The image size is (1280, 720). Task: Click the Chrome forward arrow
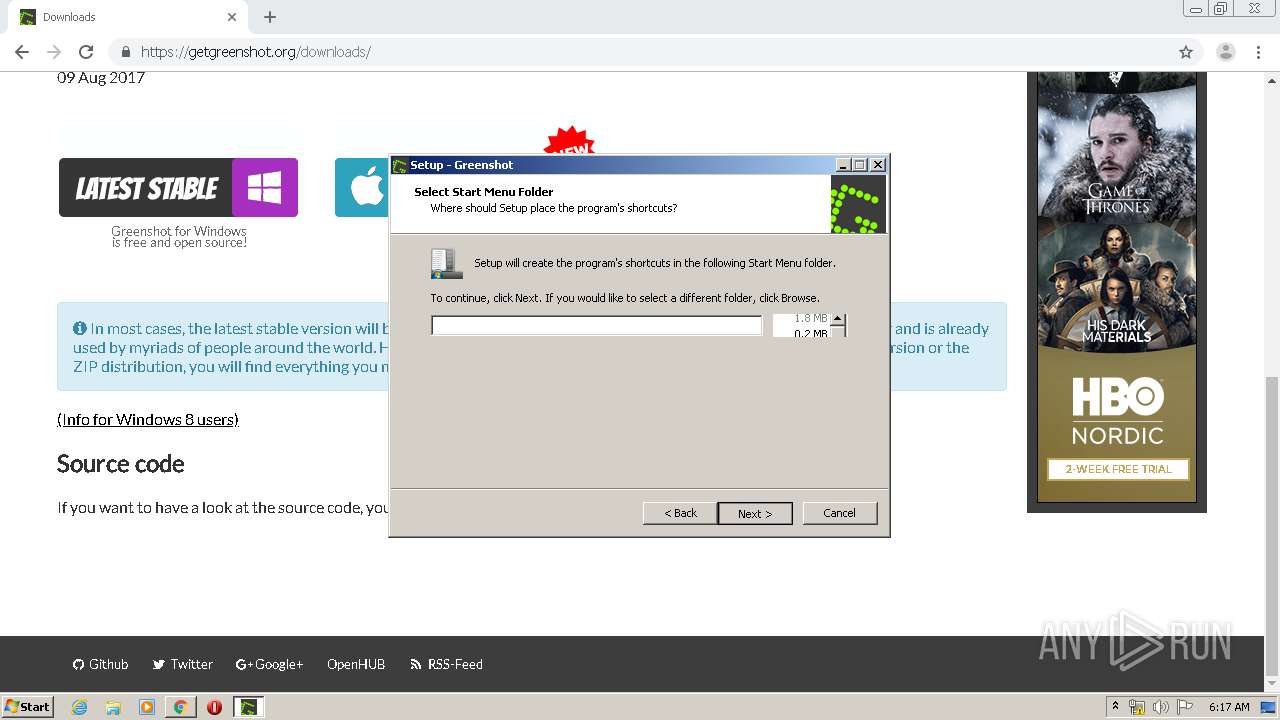tap(54, 52)
